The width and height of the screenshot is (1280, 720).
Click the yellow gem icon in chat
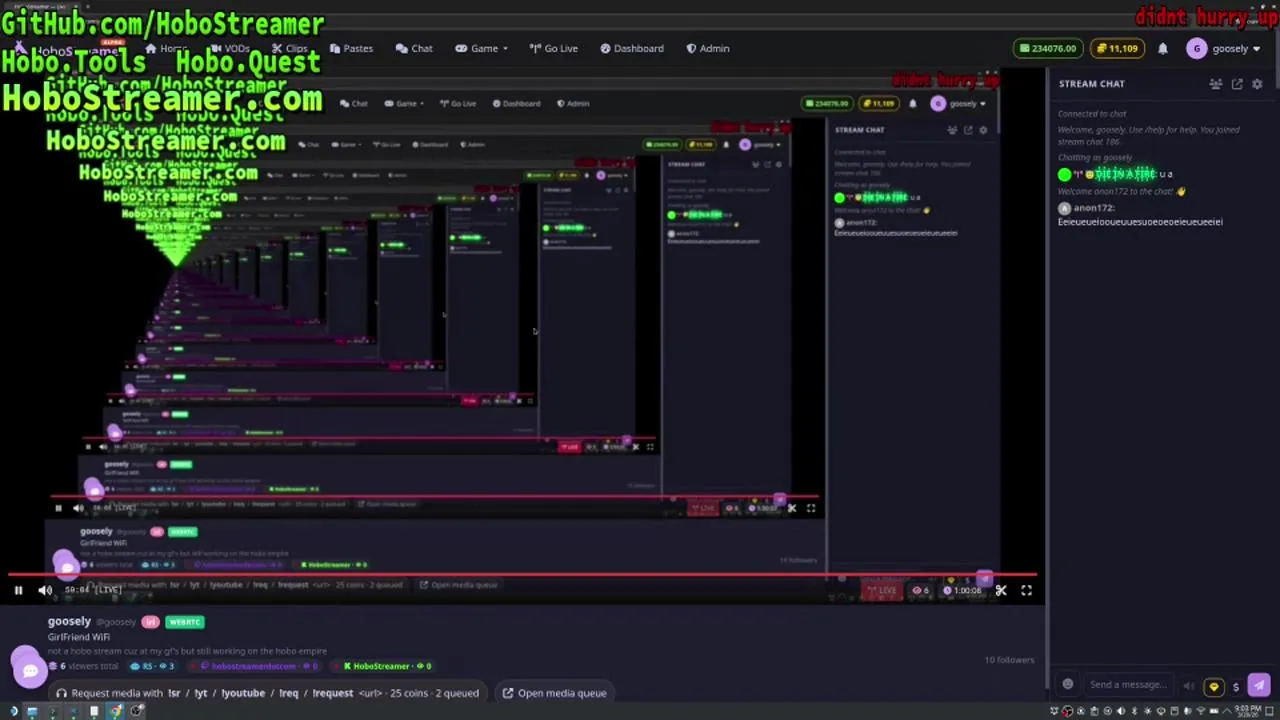click(x=1214, y=686)
